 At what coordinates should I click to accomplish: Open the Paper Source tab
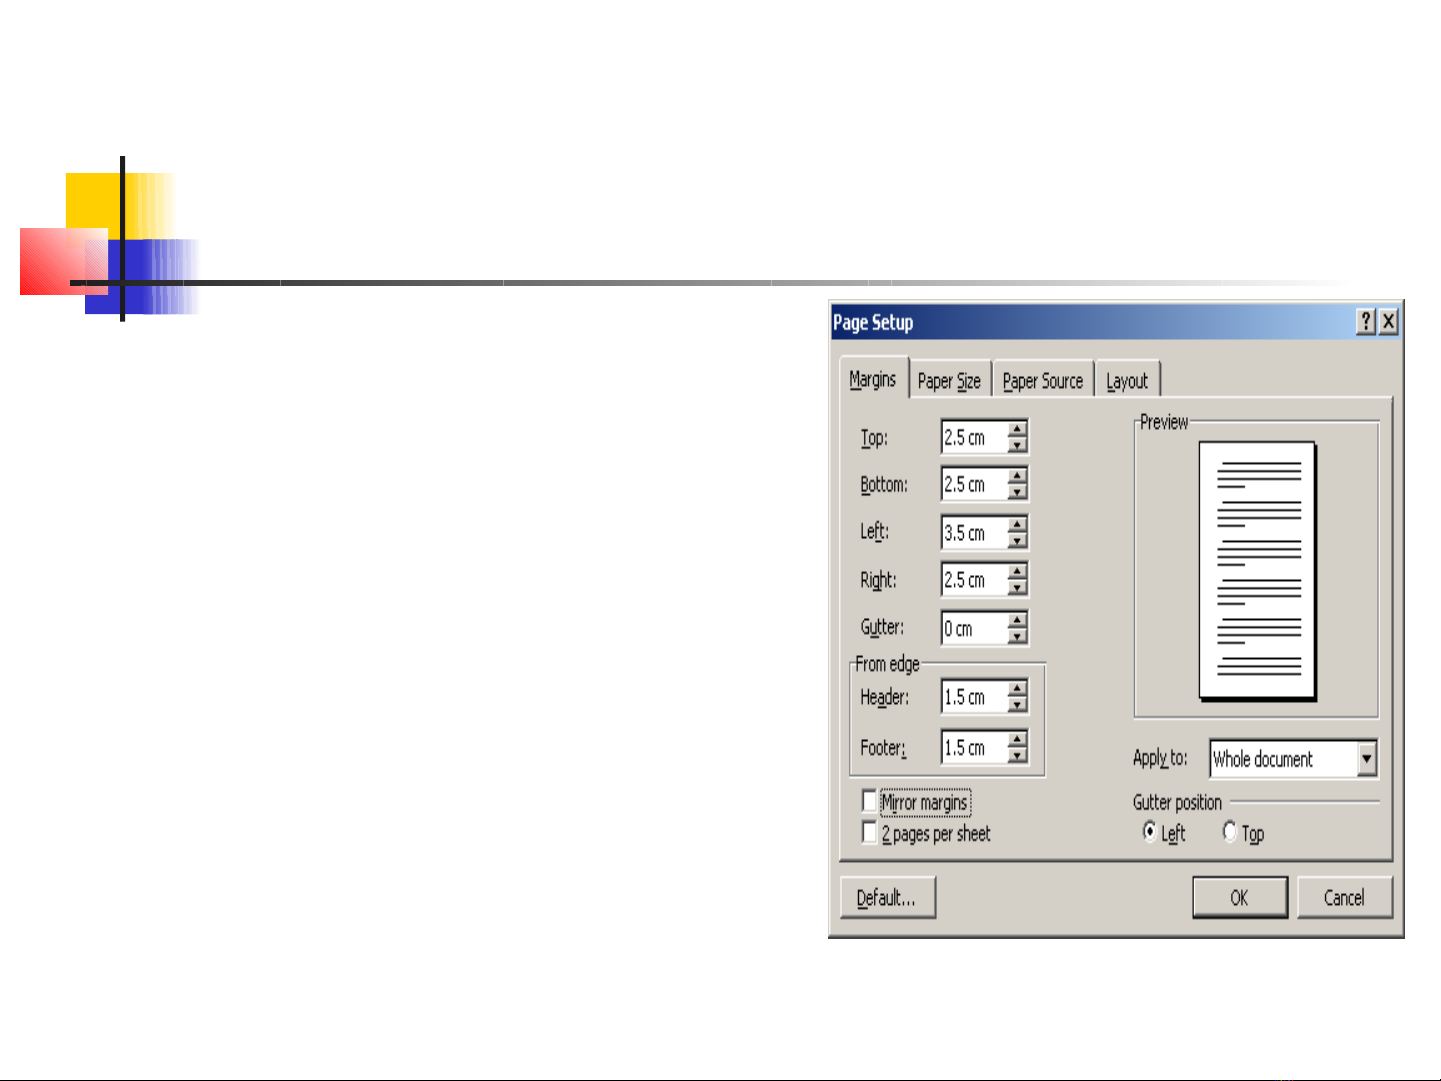click(1042, 381)
